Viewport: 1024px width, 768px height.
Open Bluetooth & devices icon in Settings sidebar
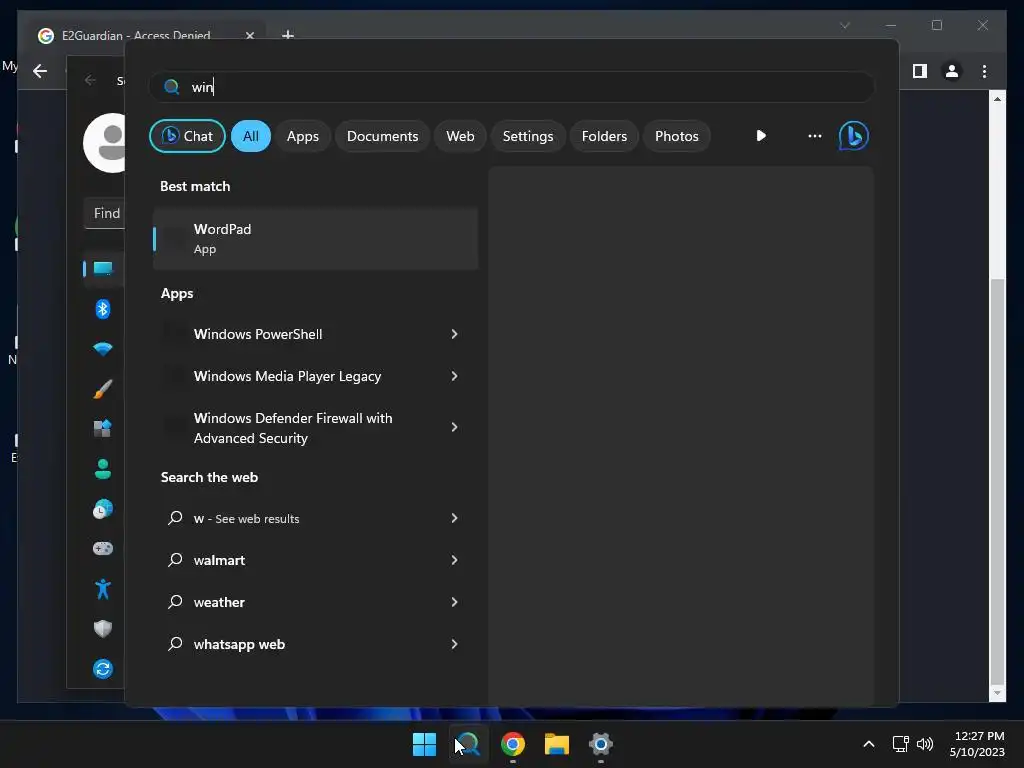(x=103, y=309)
